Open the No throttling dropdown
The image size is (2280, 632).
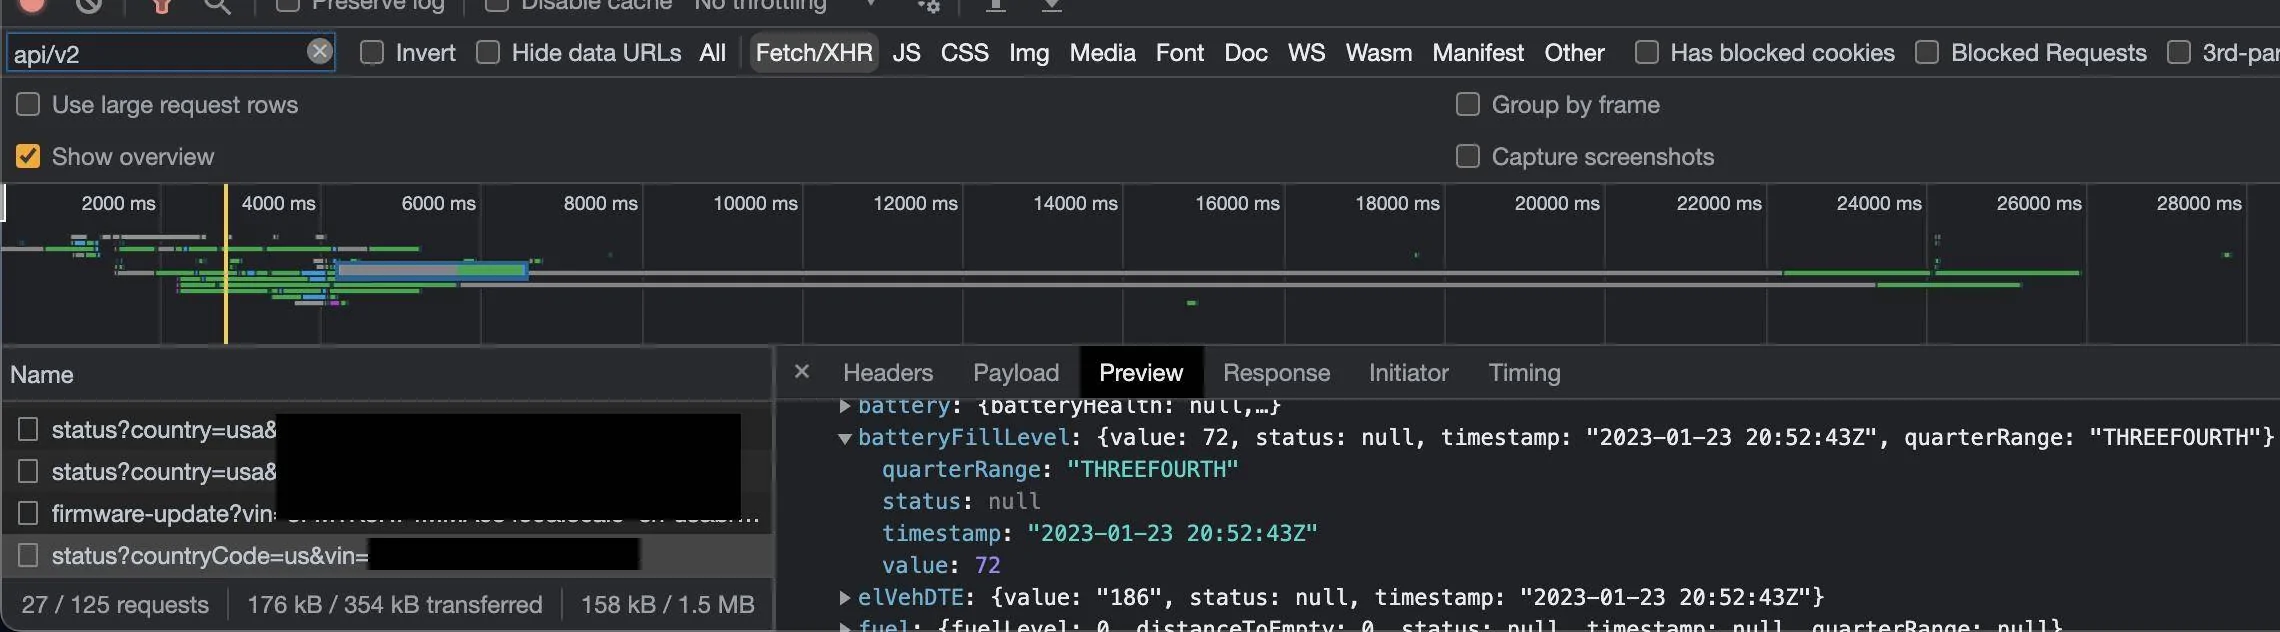(x=786, y=5)
